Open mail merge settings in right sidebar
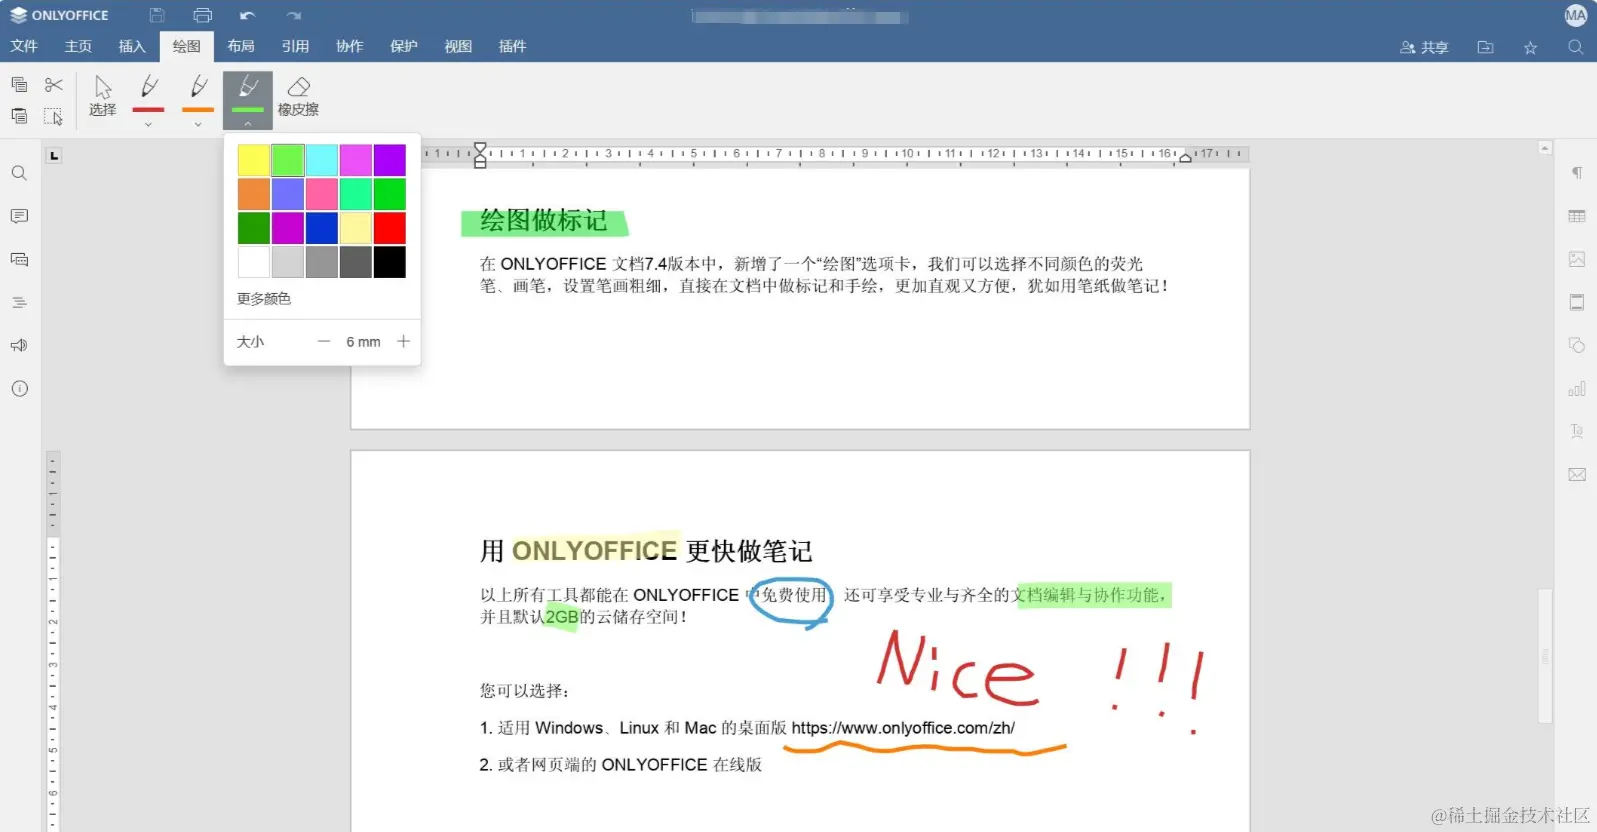 coord(1577,474)
